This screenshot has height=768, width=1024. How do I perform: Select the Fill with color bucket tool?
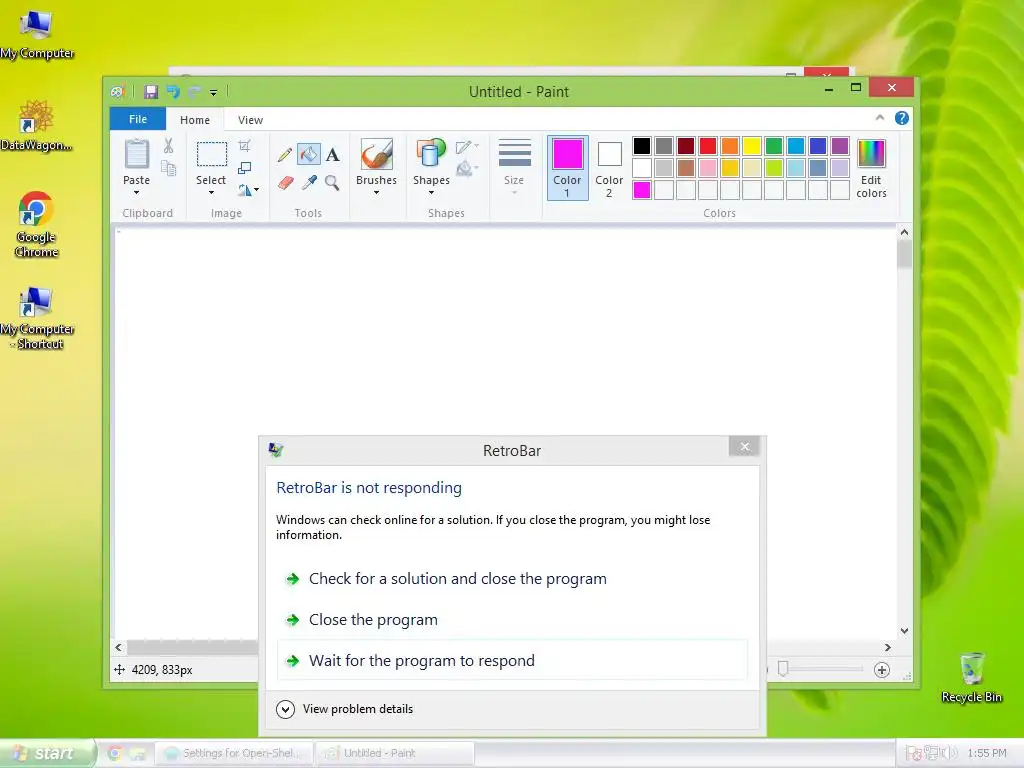pos(308,155)
